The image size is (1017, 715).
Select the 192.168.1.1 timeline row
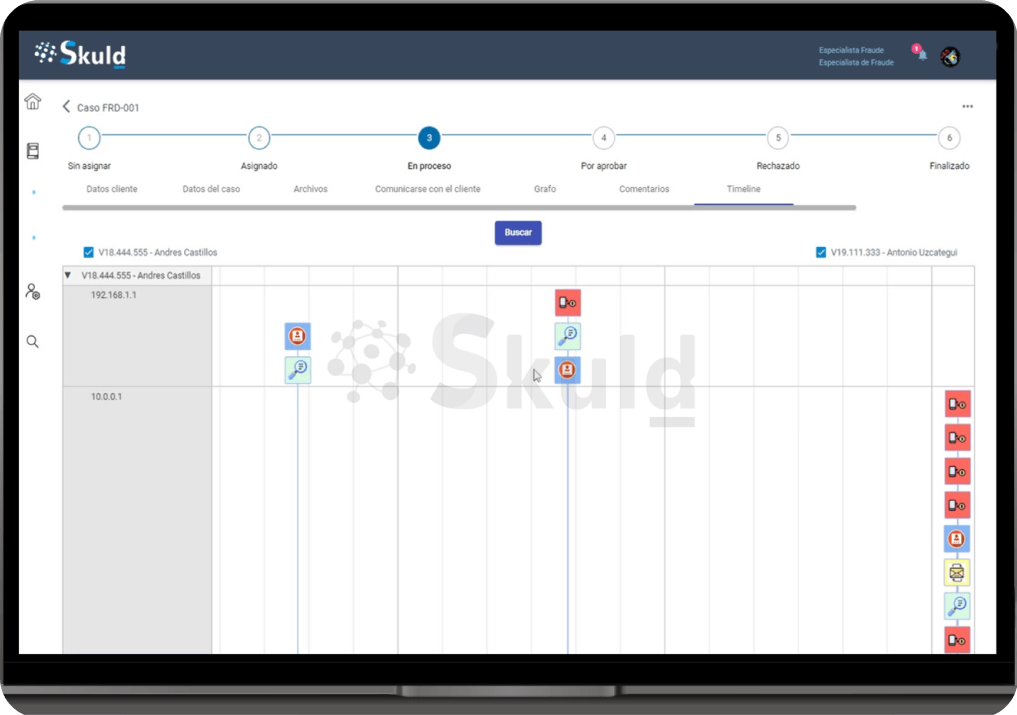pos(114,296)
